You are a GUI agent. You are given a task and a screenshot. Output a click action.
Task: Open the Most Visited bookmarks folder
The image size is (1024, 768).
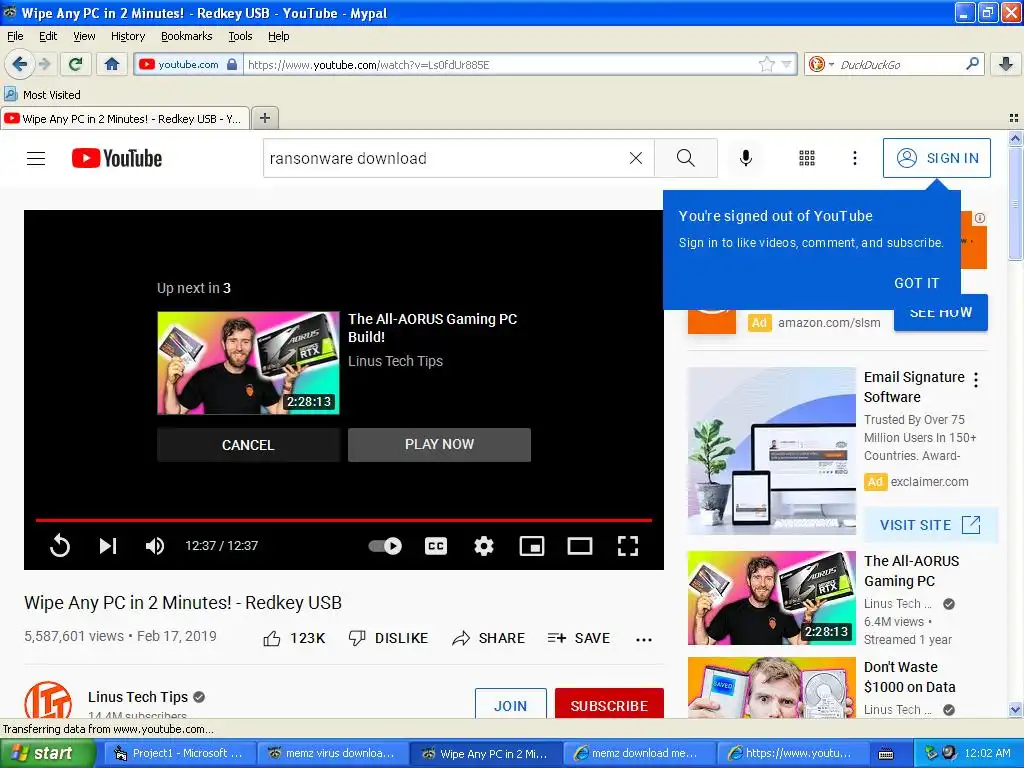pos(42,95)
